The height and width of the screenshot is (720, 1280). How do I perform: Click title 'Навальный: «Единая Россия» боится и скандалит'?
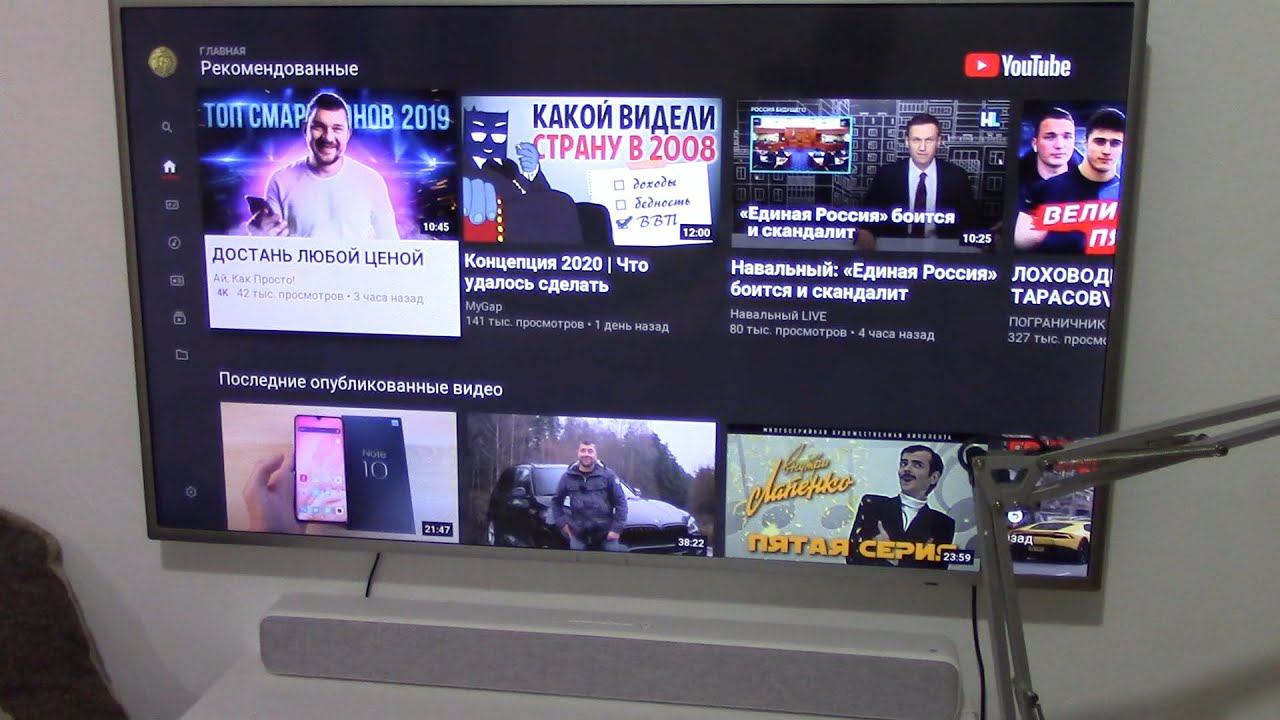click(x=864, y=282)
